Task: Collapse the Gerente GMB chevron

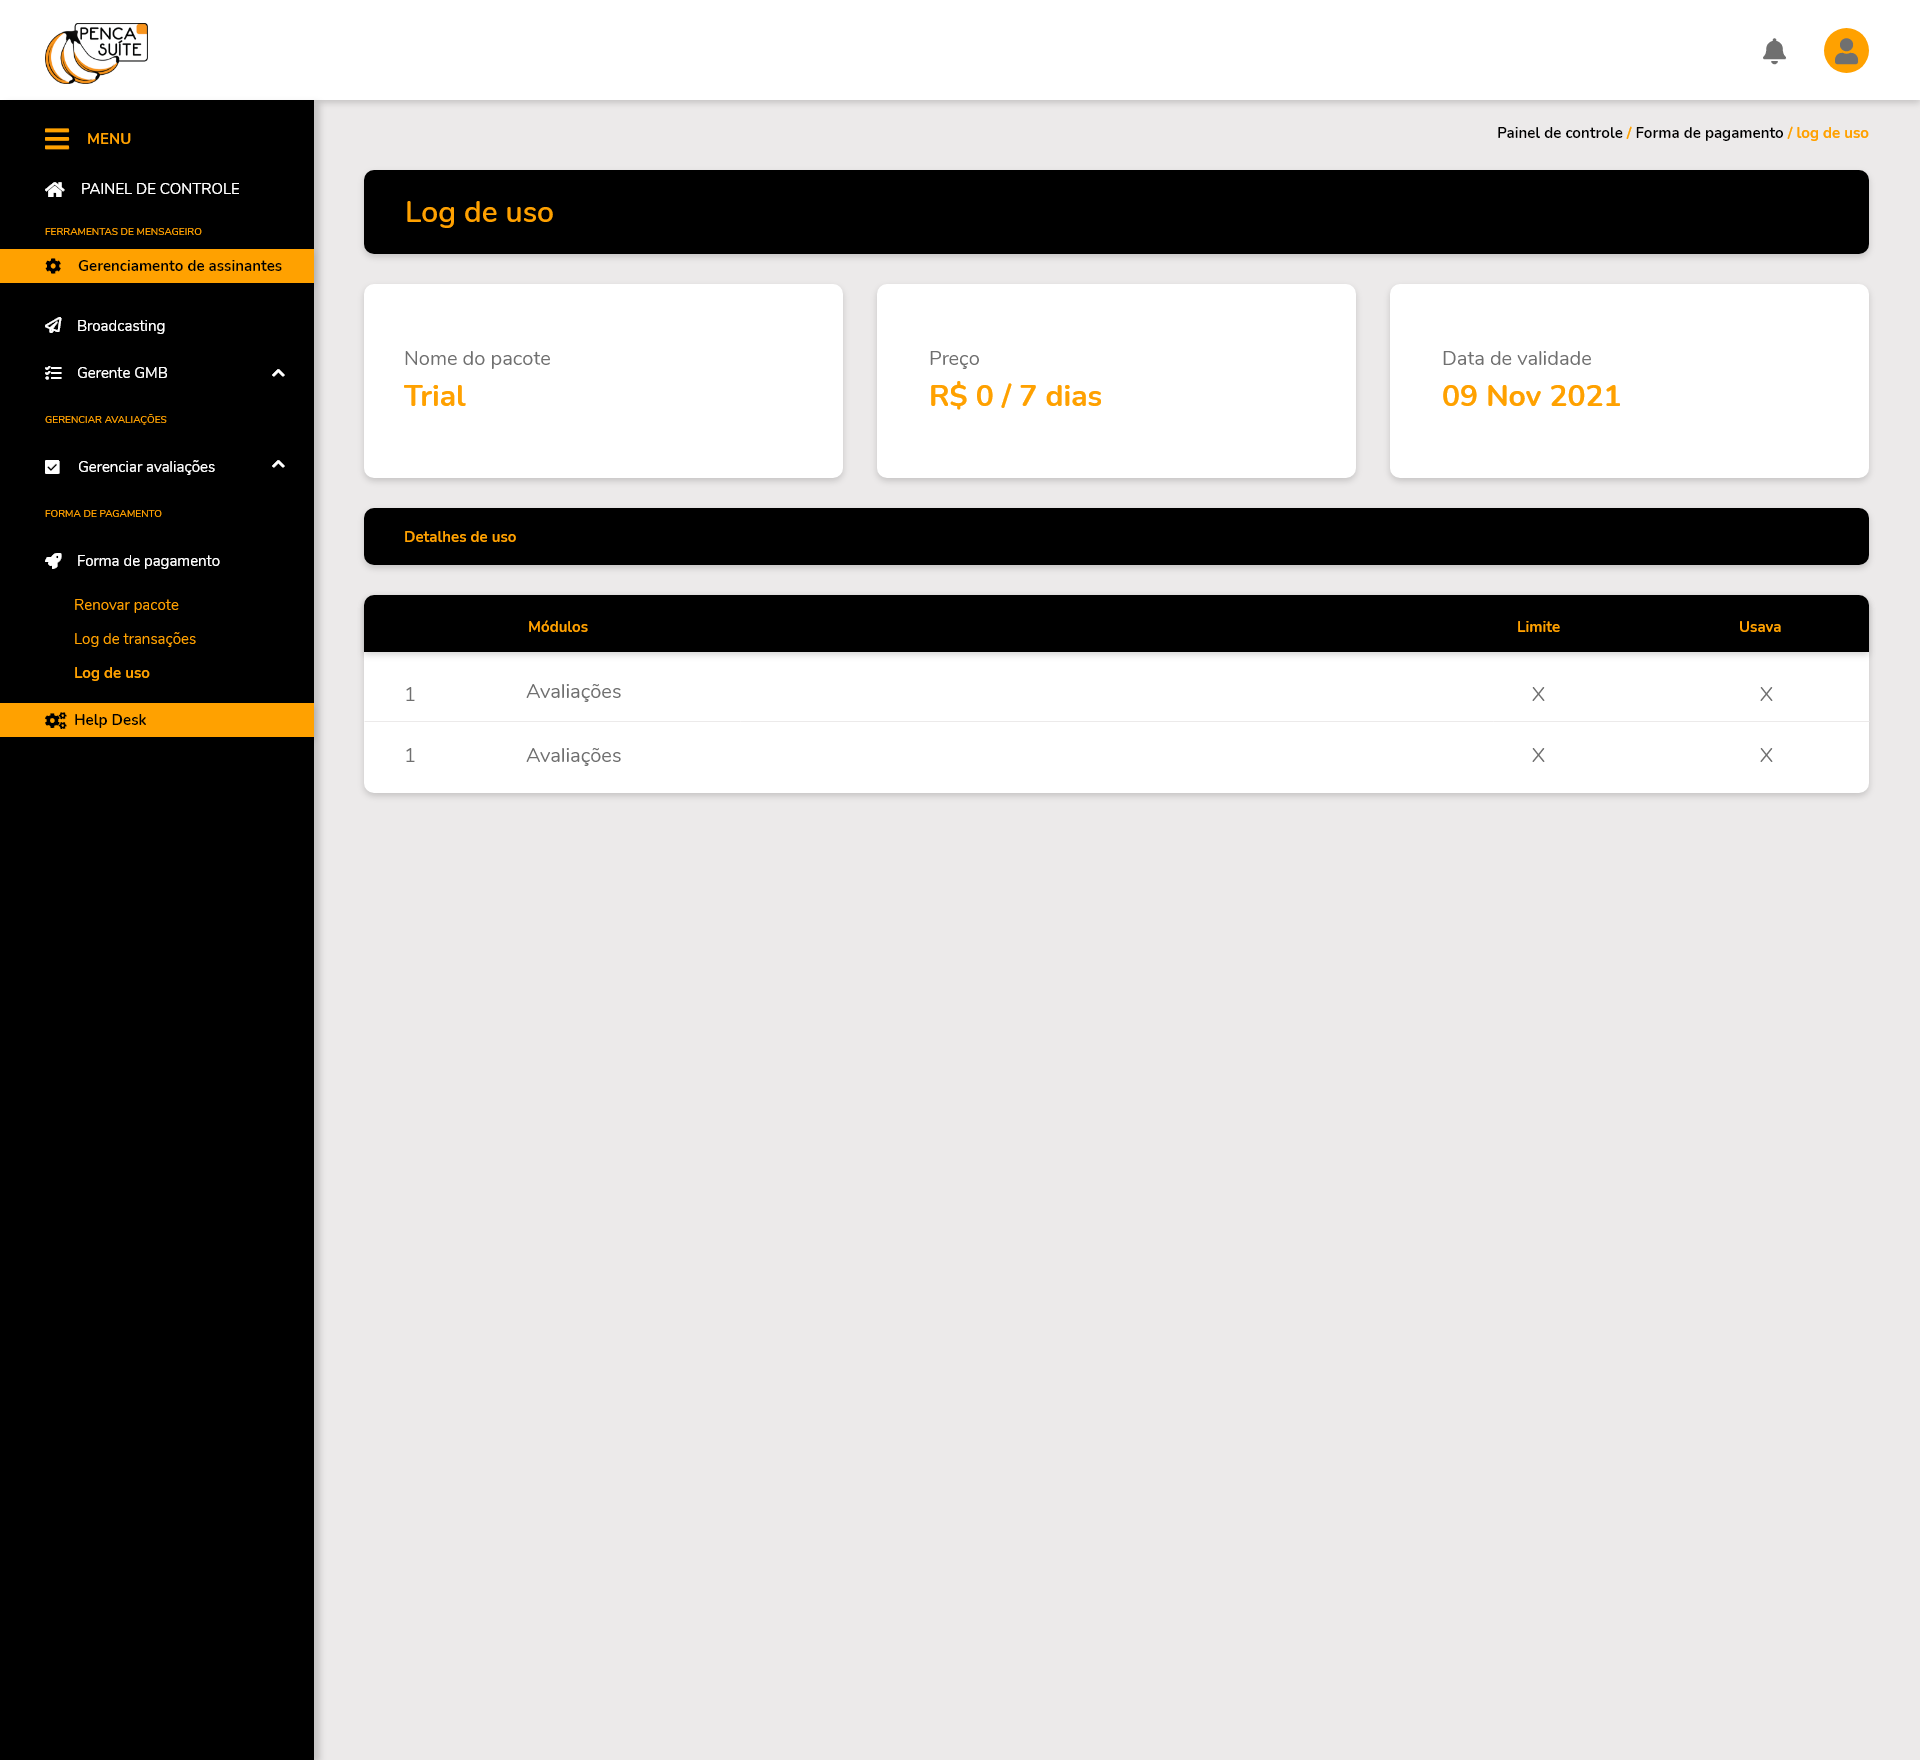Action: coord(278,373)
